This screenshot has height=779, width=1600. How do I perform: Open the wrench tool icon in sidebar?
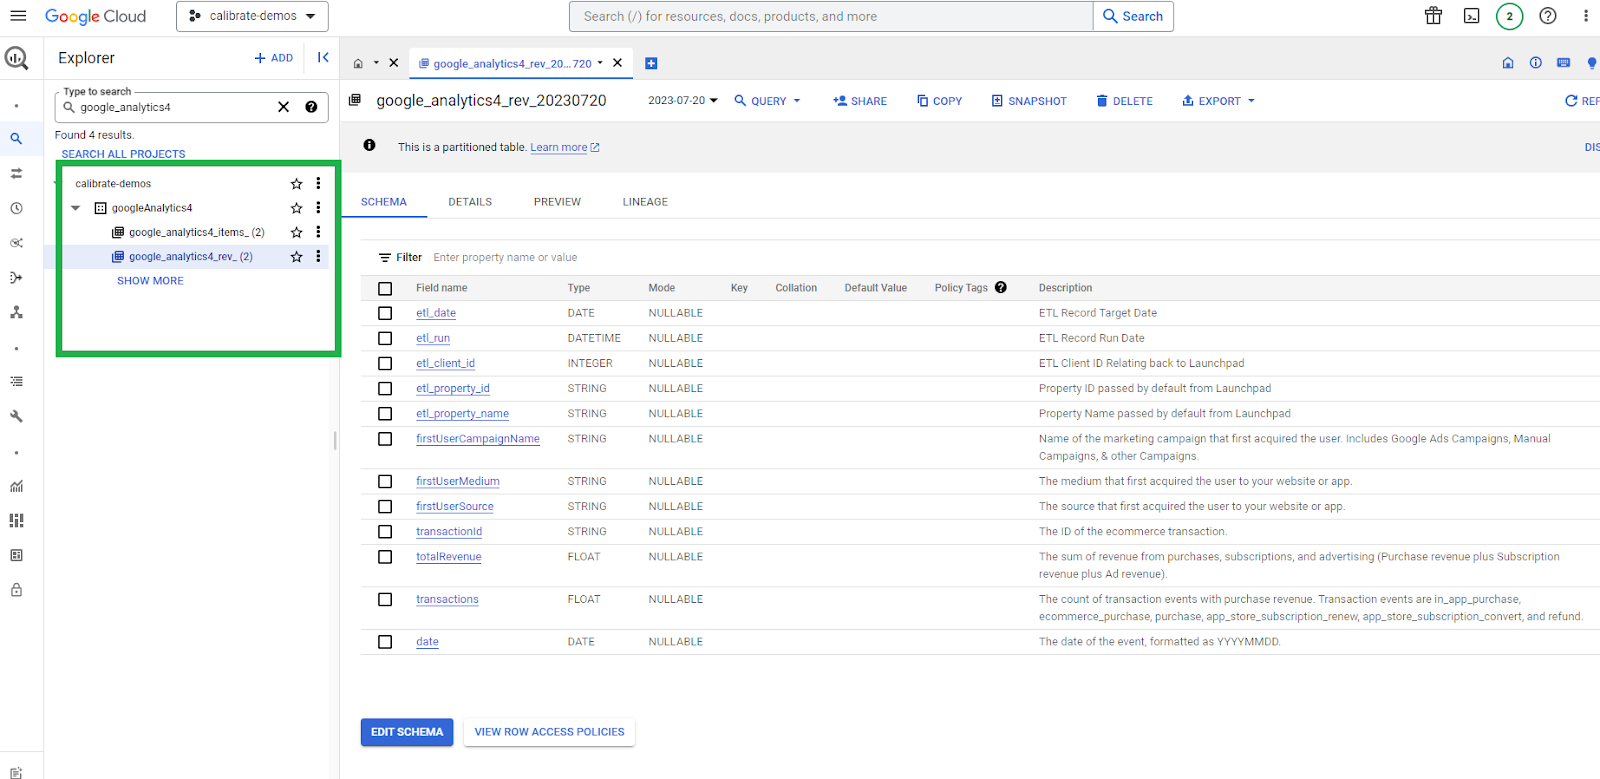(x=16, y=416)
